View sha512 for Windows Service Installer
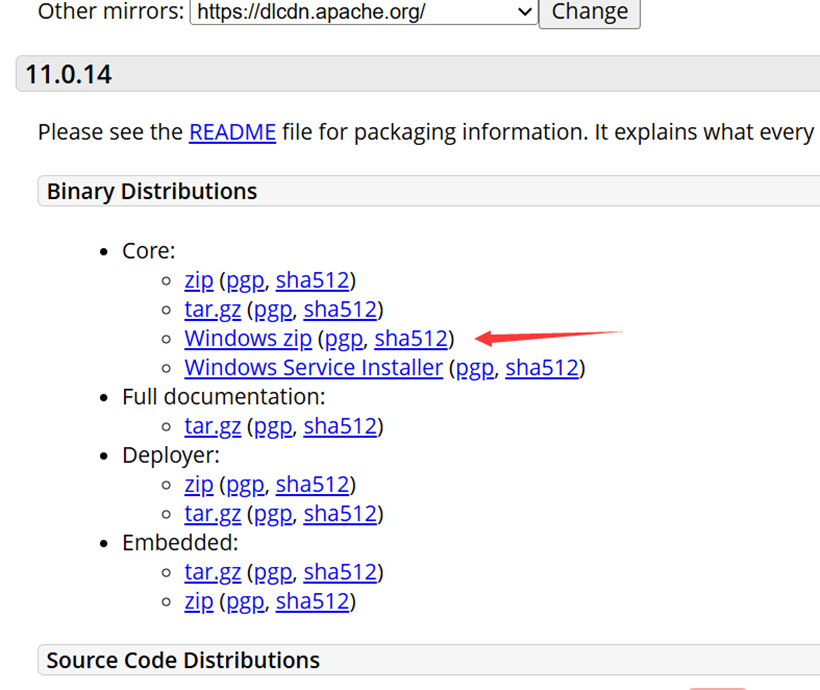 pyautogui.click(x=542, y=368)
